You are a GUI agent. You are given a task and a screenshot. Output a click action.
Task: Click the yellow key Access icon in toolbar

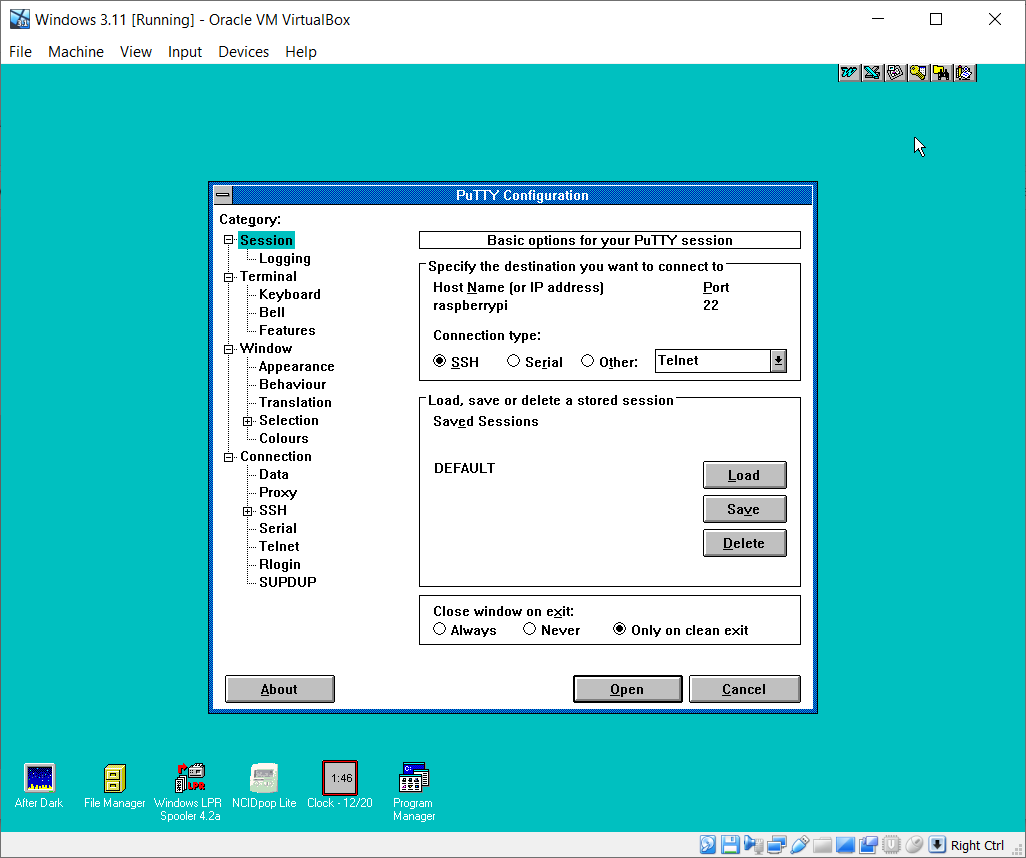(918, 73)
